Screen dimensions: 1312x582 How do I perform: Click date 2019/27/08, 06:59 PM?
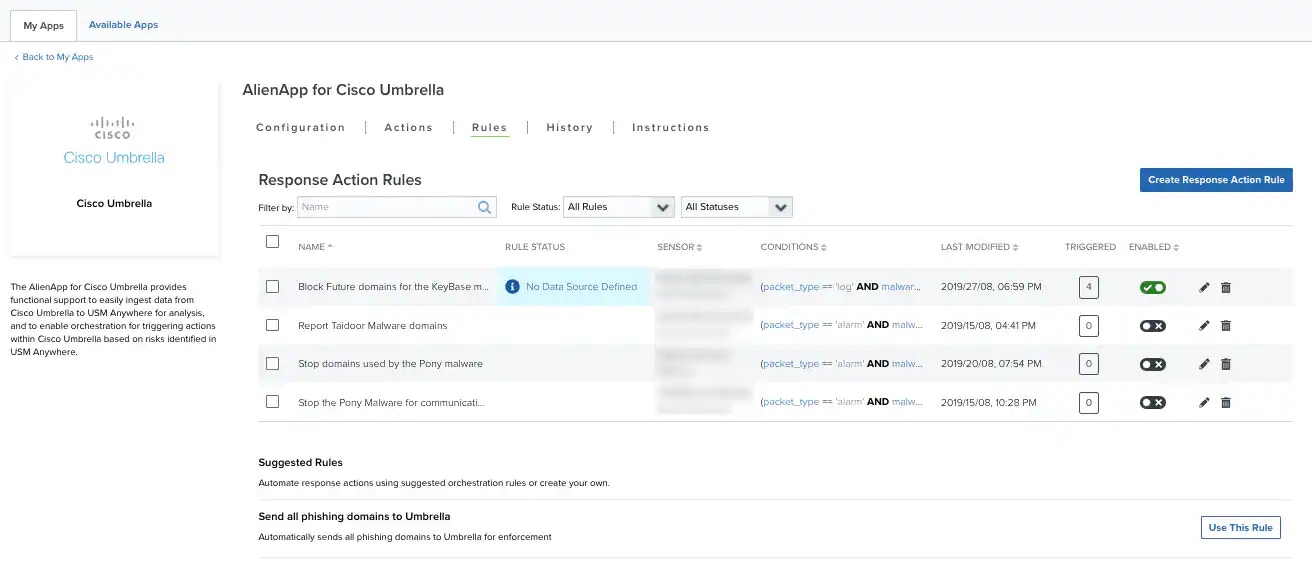991,287
